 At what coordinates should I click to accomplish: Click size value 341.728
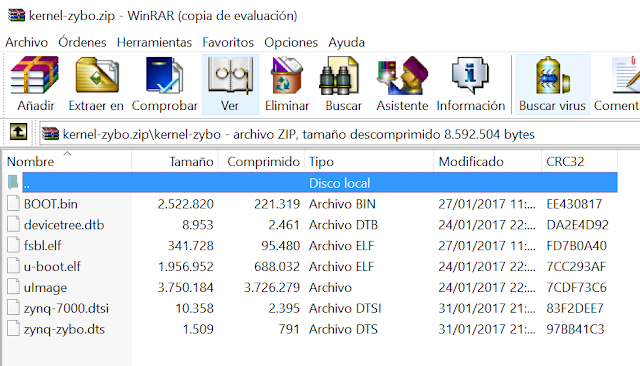point(191,245)
